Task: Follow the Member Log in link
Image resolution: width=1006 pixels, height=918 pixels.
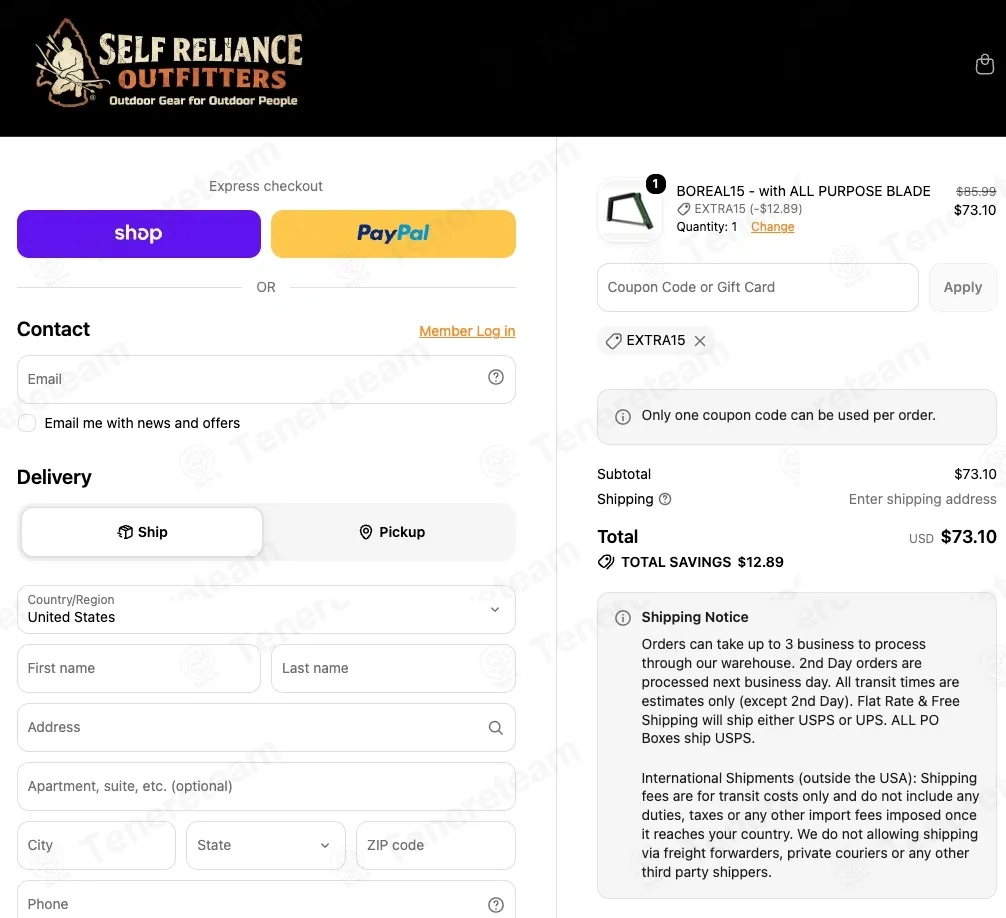Action: pos(467,332)
